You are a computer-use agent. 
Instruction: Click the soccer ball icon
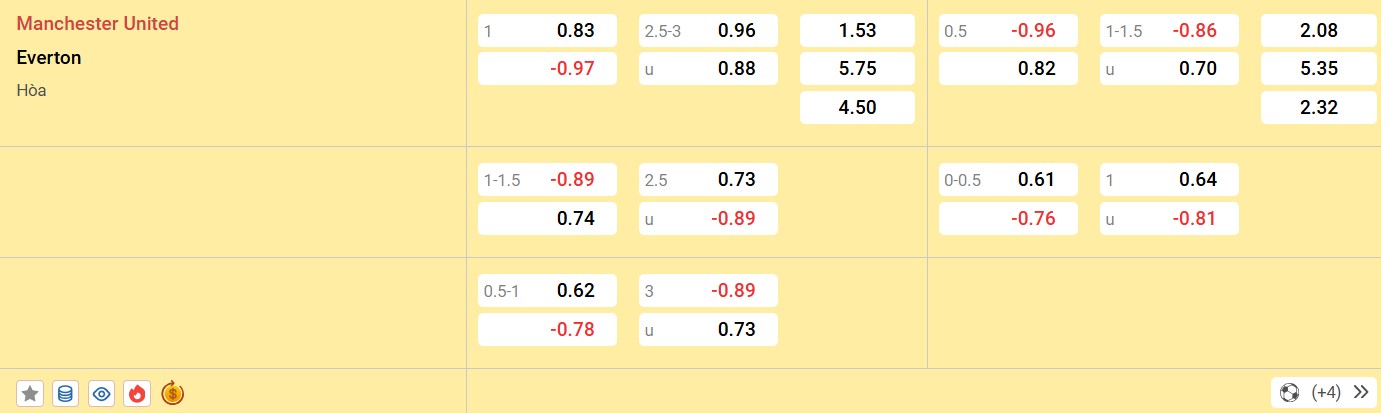[1290, 392]
